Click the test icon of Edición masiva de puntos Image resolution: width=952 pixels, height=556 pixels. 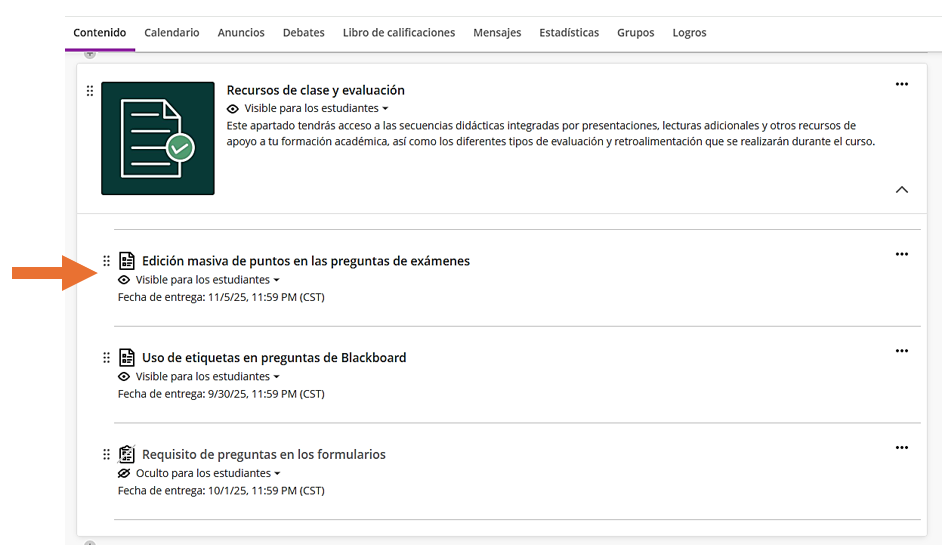pyautogui.click(x=127, y=261)
